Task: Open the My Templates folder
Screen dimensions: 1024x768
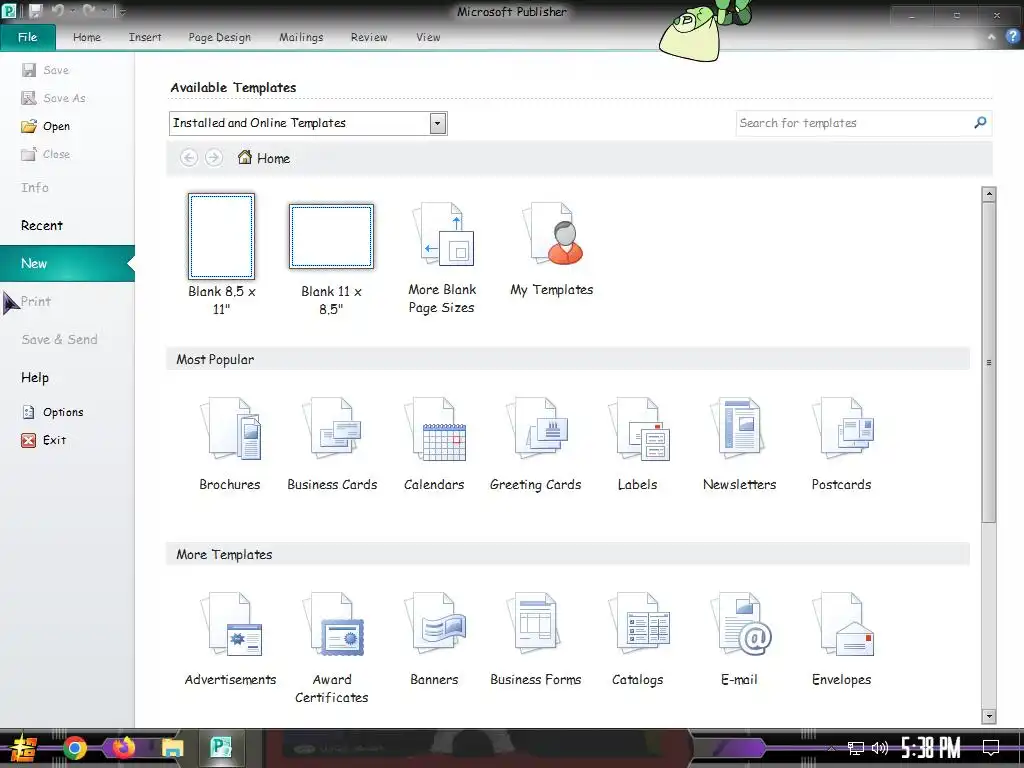Action: [552, 249]
